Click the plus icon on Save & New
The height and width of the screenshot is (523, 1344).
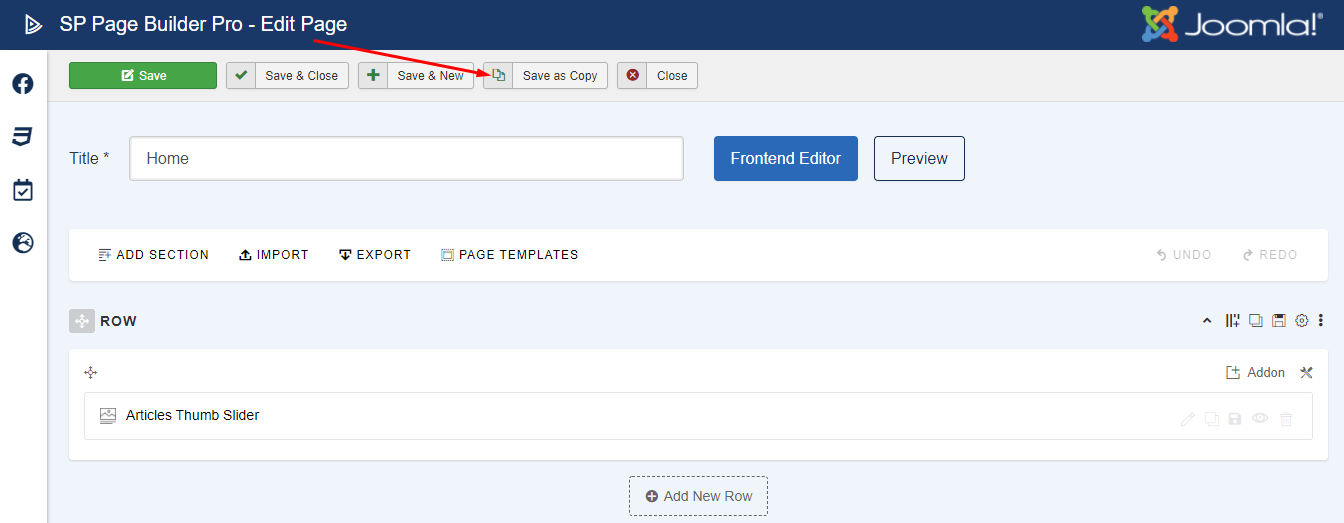pos(373,75)
